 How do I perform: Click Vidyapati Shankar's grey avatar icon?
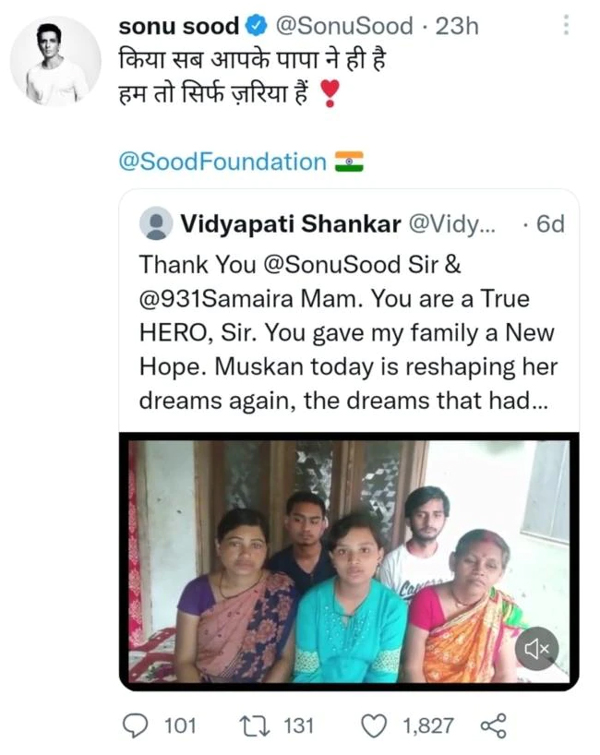pyautogui.click(x=156, y=222)
